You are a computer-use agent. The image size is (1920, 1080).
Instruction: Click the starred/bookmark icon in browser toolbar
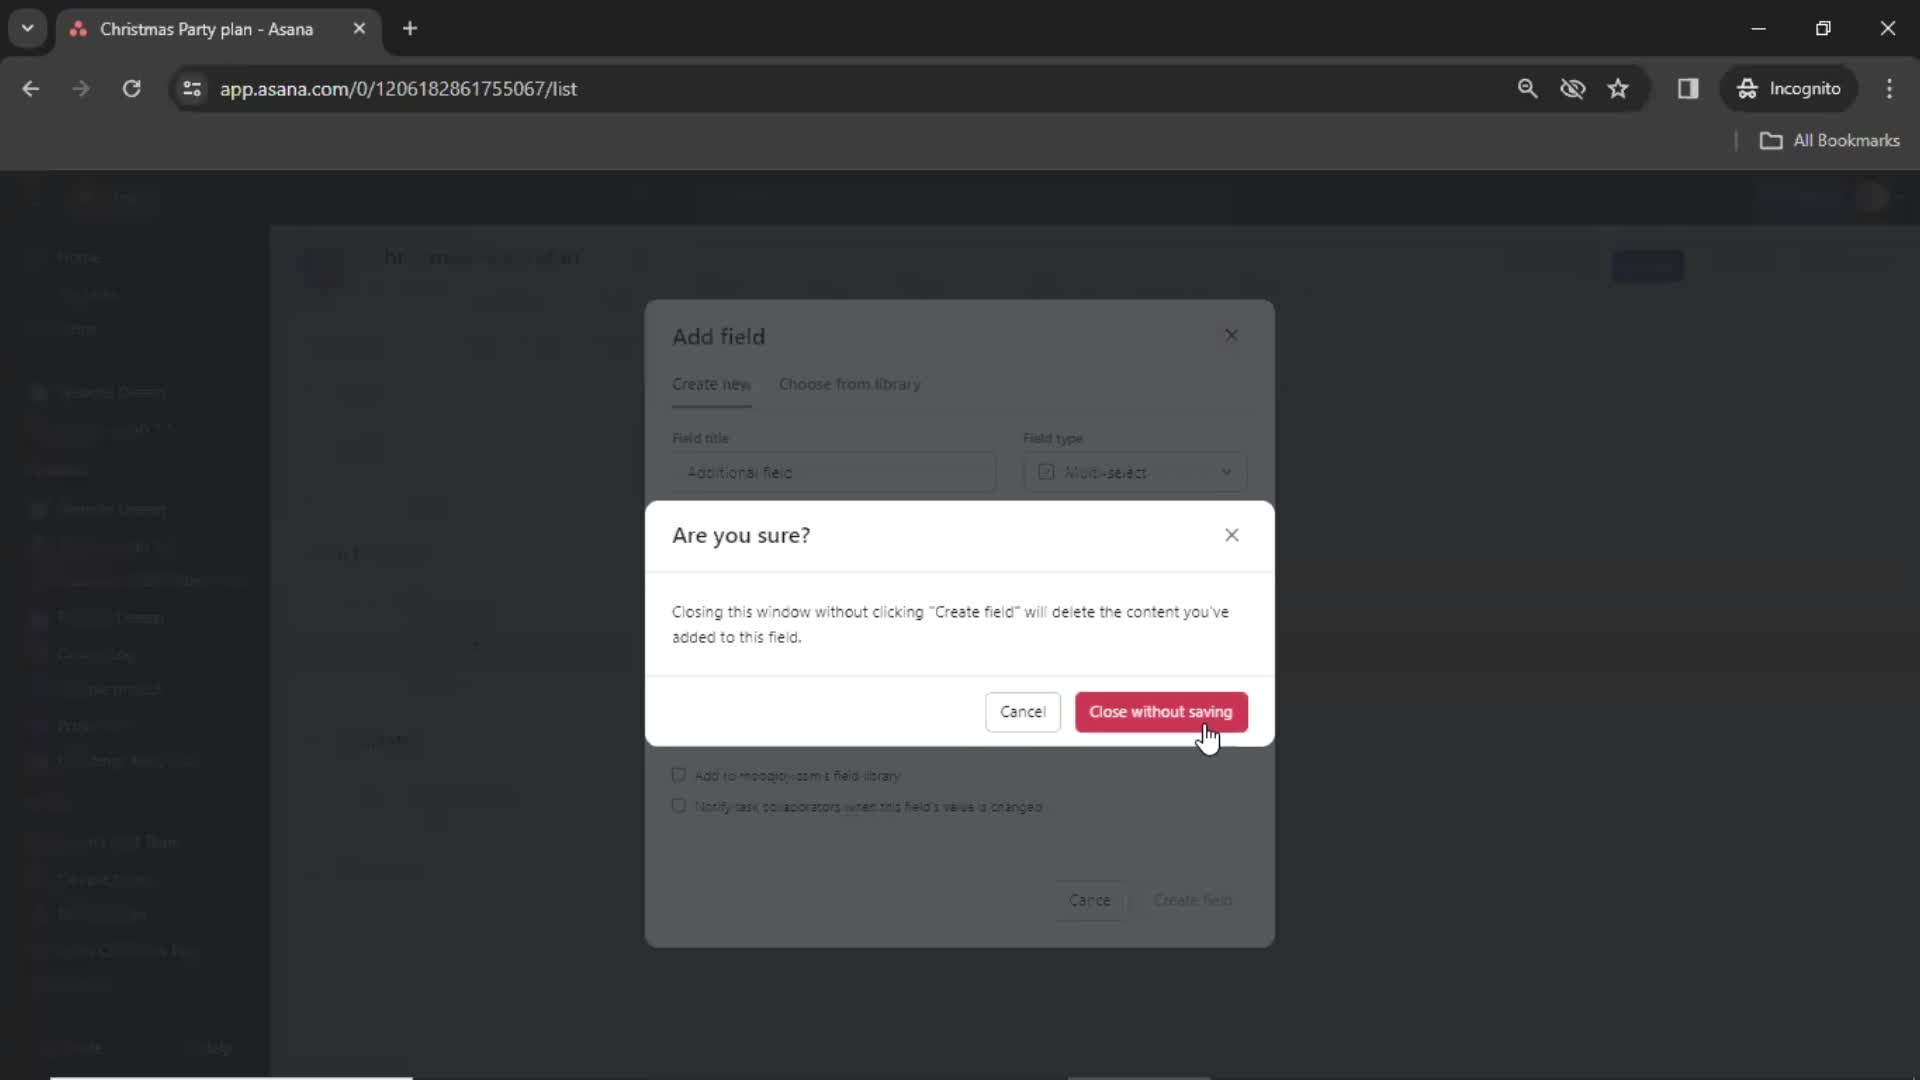[x=1618, y=88]
